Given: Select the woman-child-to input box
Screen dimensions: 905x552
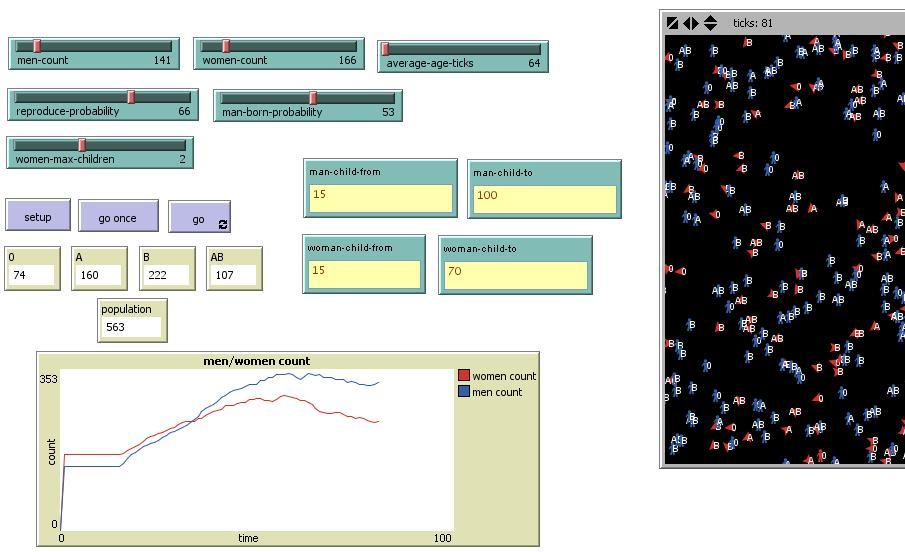Looking at the screenshot, I should coord(515,273).
